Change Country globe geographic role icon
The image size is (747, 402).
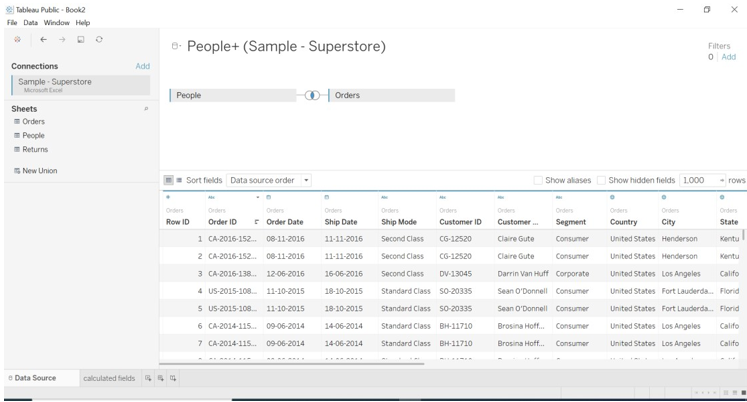point(612,197)
